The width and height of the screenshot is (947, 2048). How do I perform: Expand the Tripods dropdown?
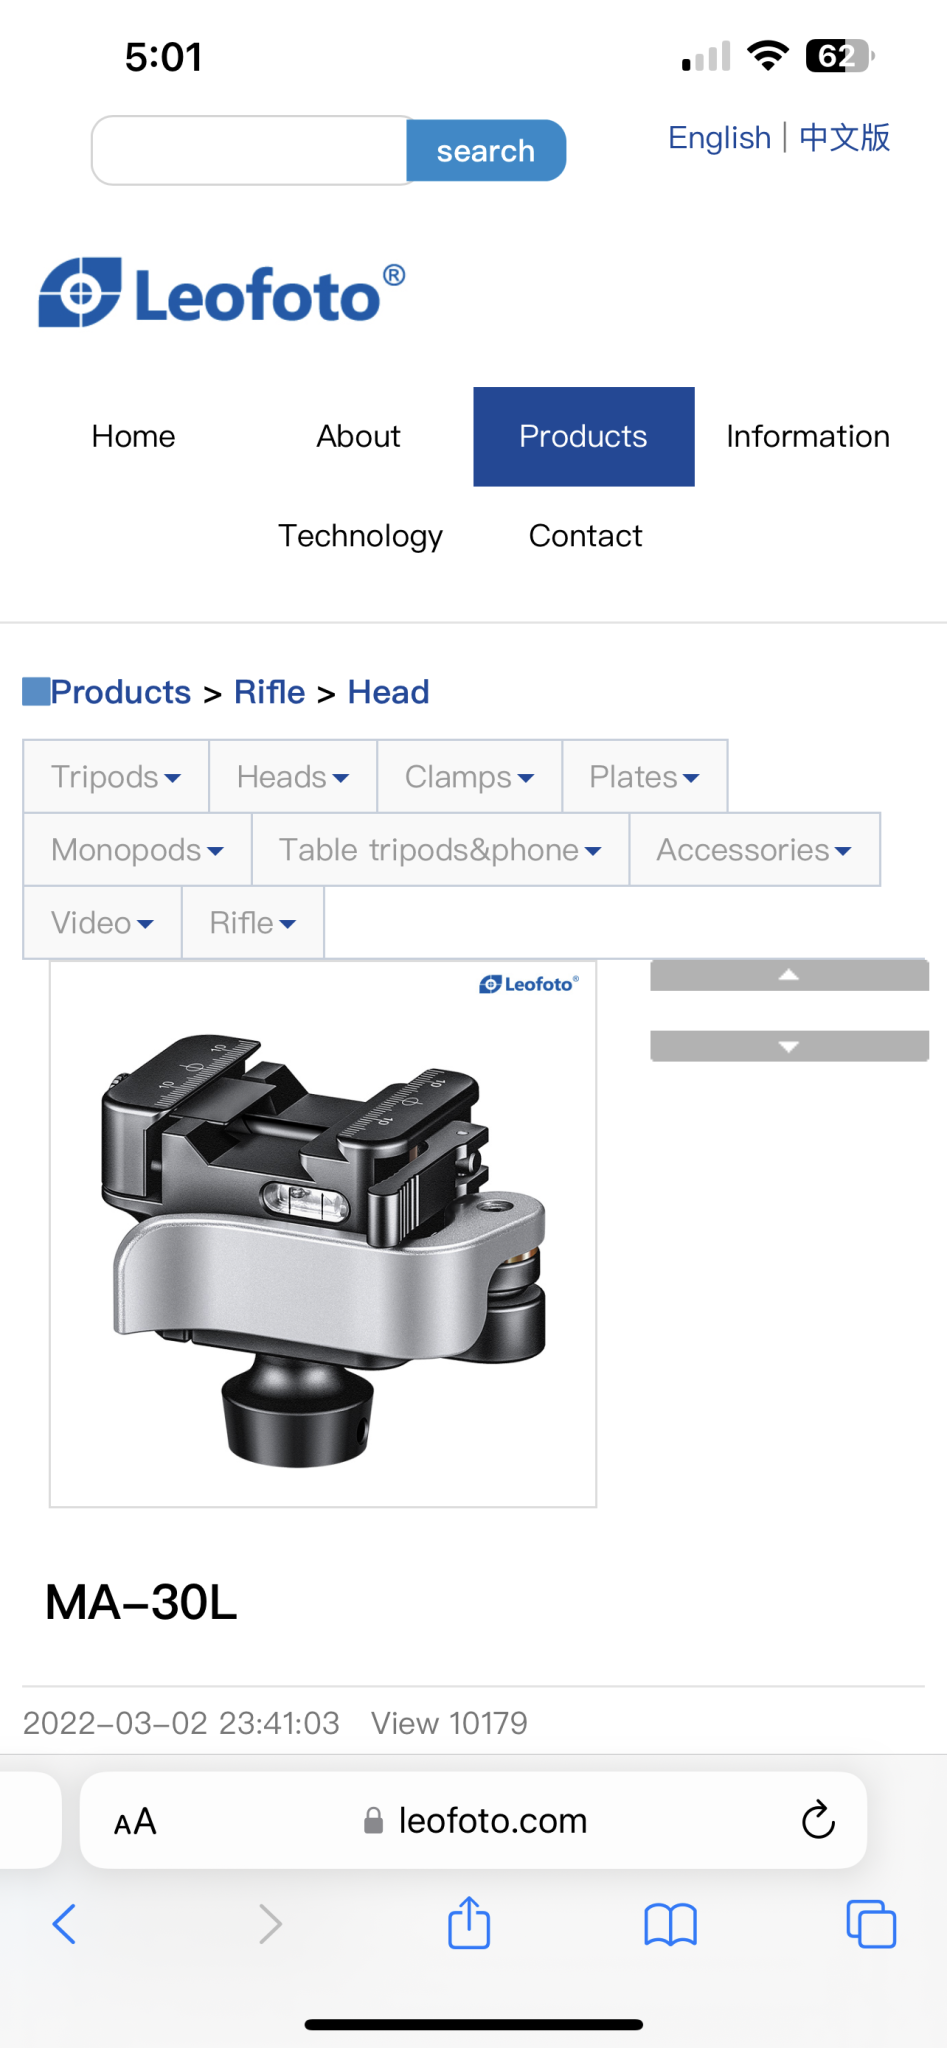(116, 777)
